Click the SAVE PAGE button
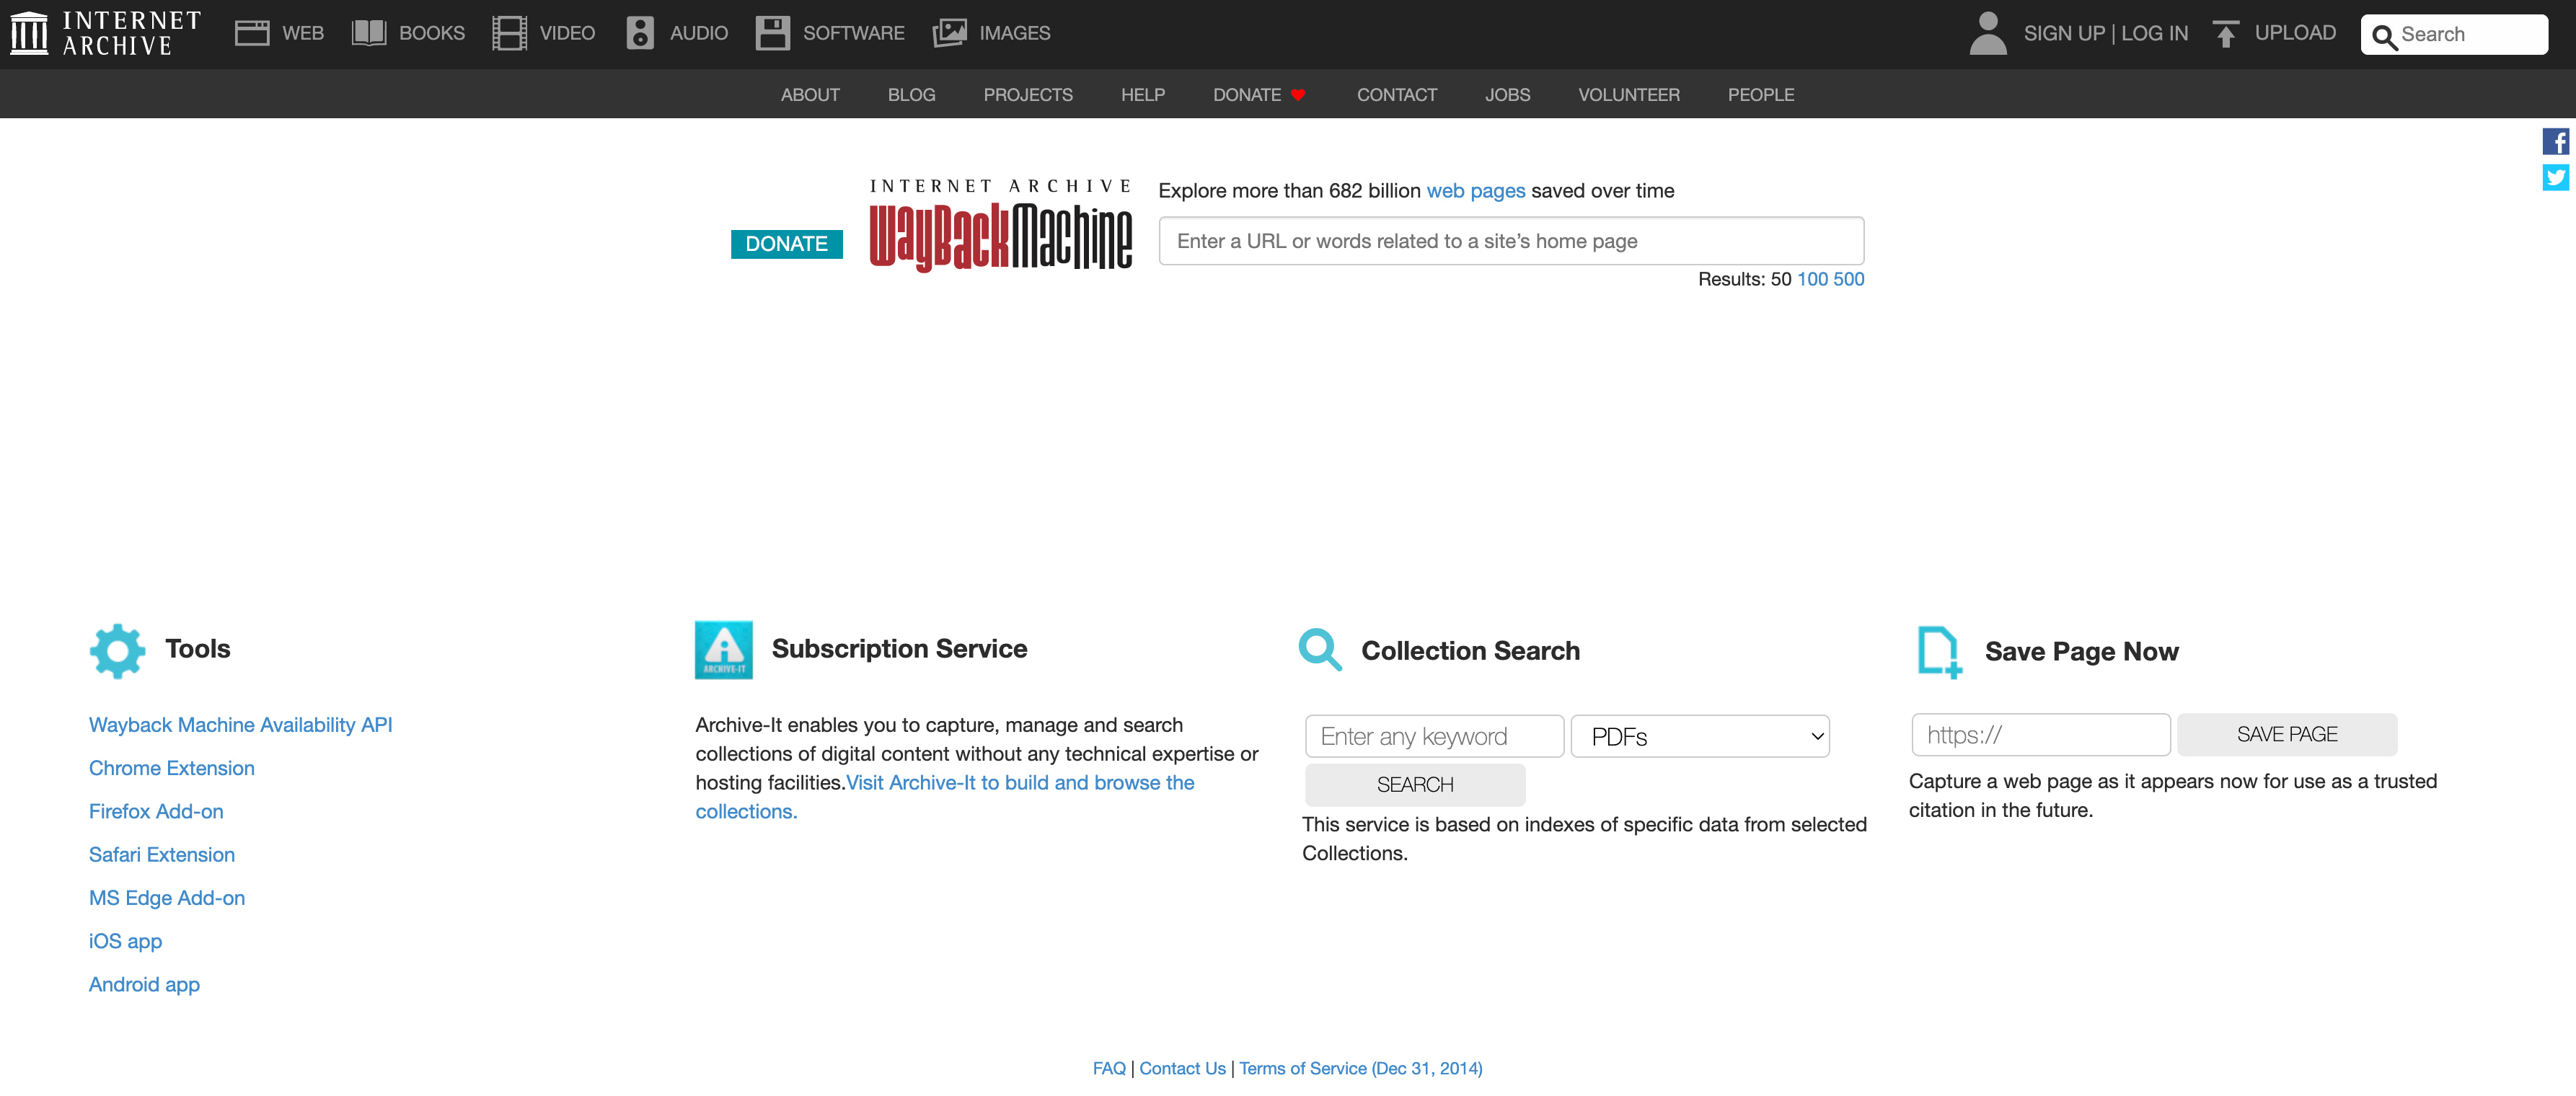This screenshot has height=1096, width=2576. pyautogui.click(x=2287, y=733)
